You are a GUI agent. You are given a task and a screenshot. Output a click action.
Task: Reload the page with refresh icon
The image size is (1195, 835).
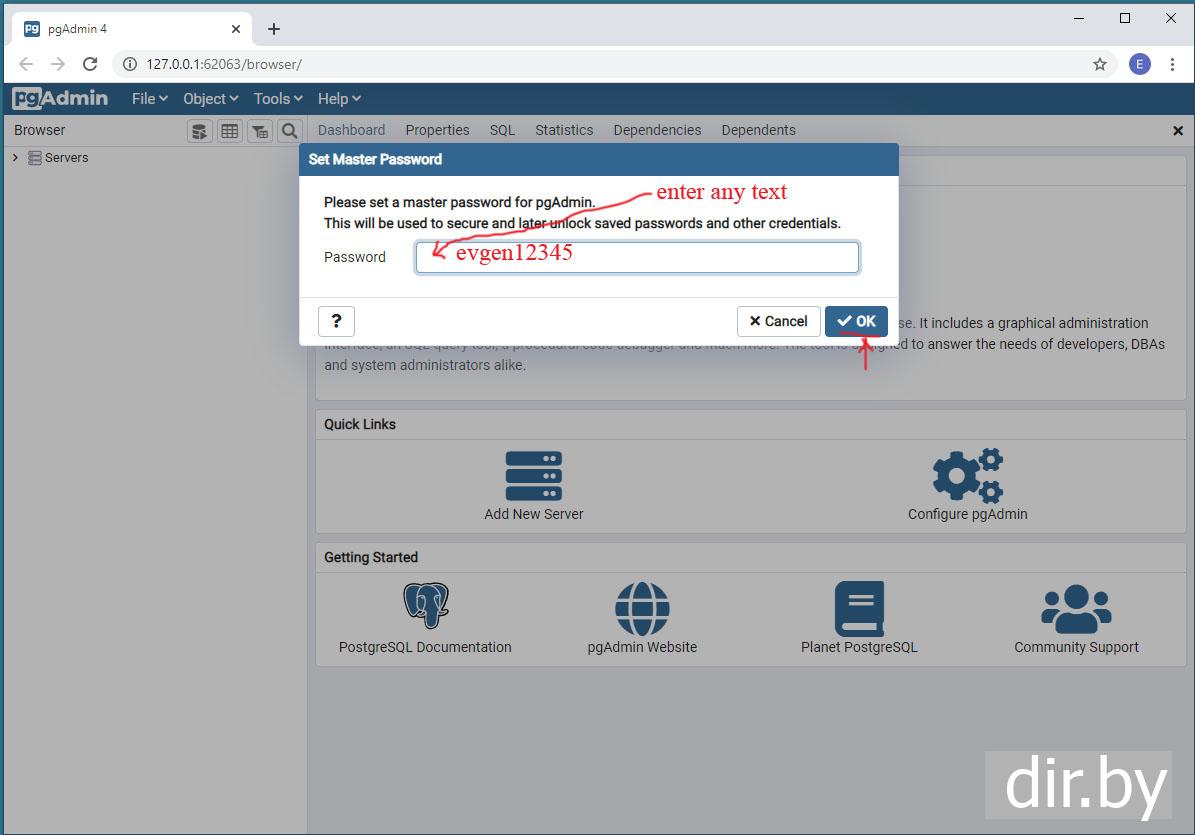pos(90,64)
